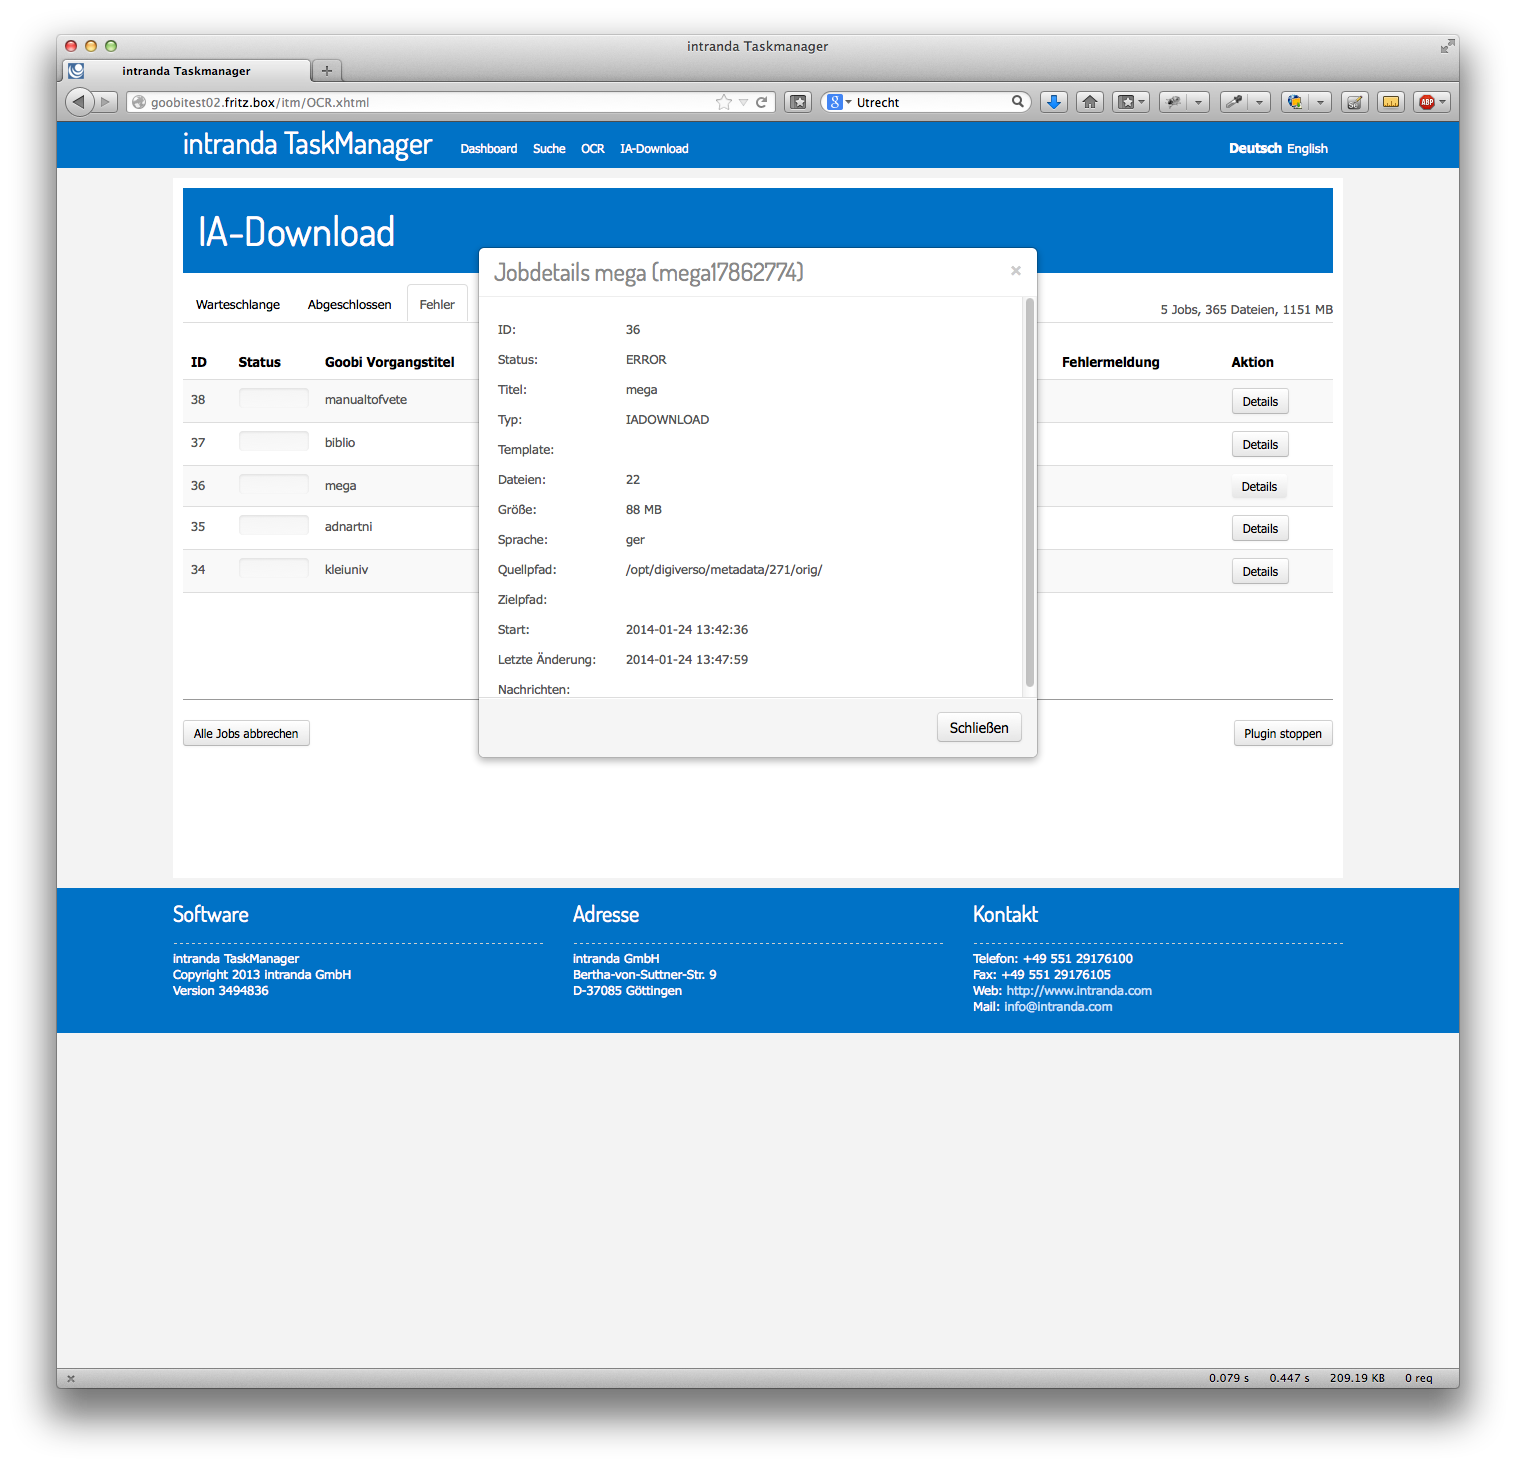Viewport: 1516px width, 1467px height.
Task: Click the site identity globe in address bar
Action: click(x=139, y=102)
